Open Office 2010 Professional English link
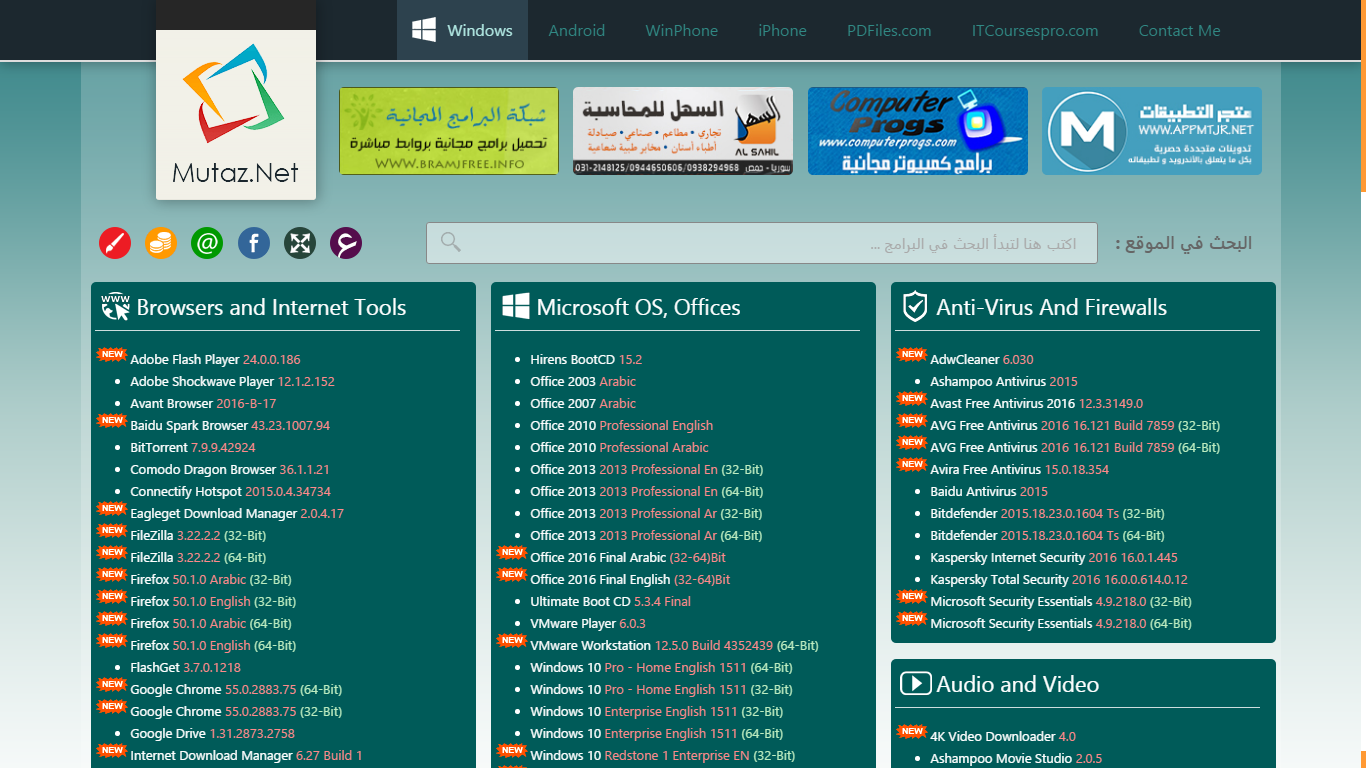The width and height of the screenshot is (1366, 768). (x=621, y=426)
